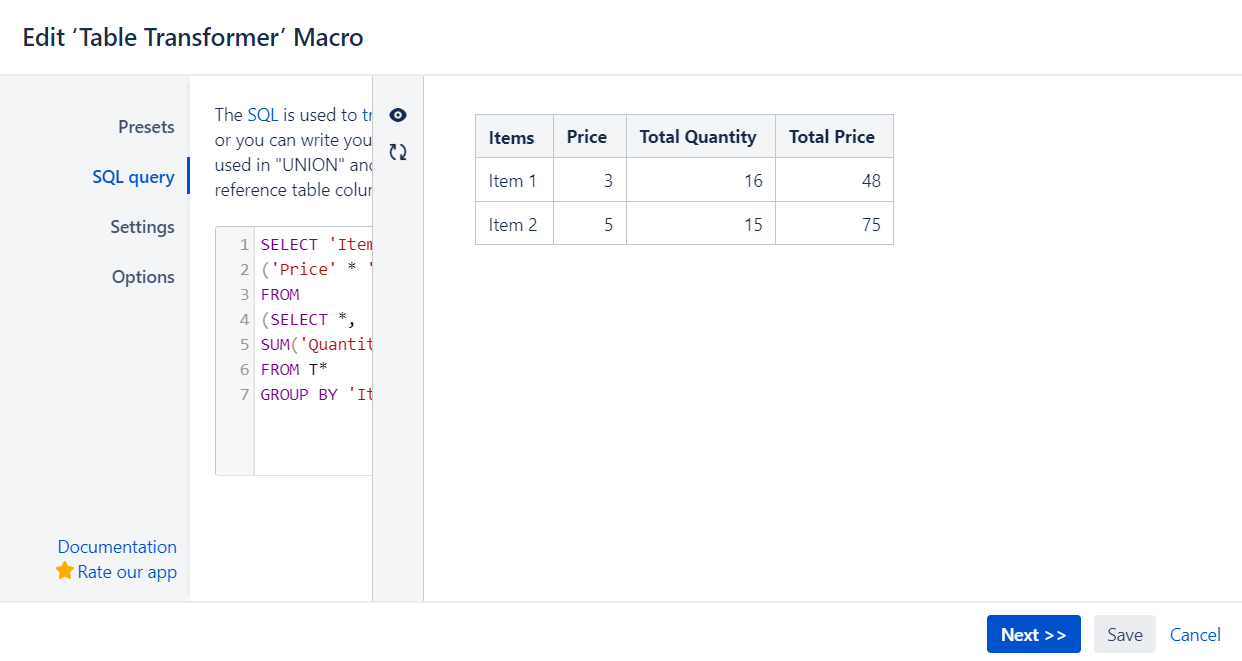Save the Table Transformer macro
Screen dimensions: 1242x661
point(1124,634)
